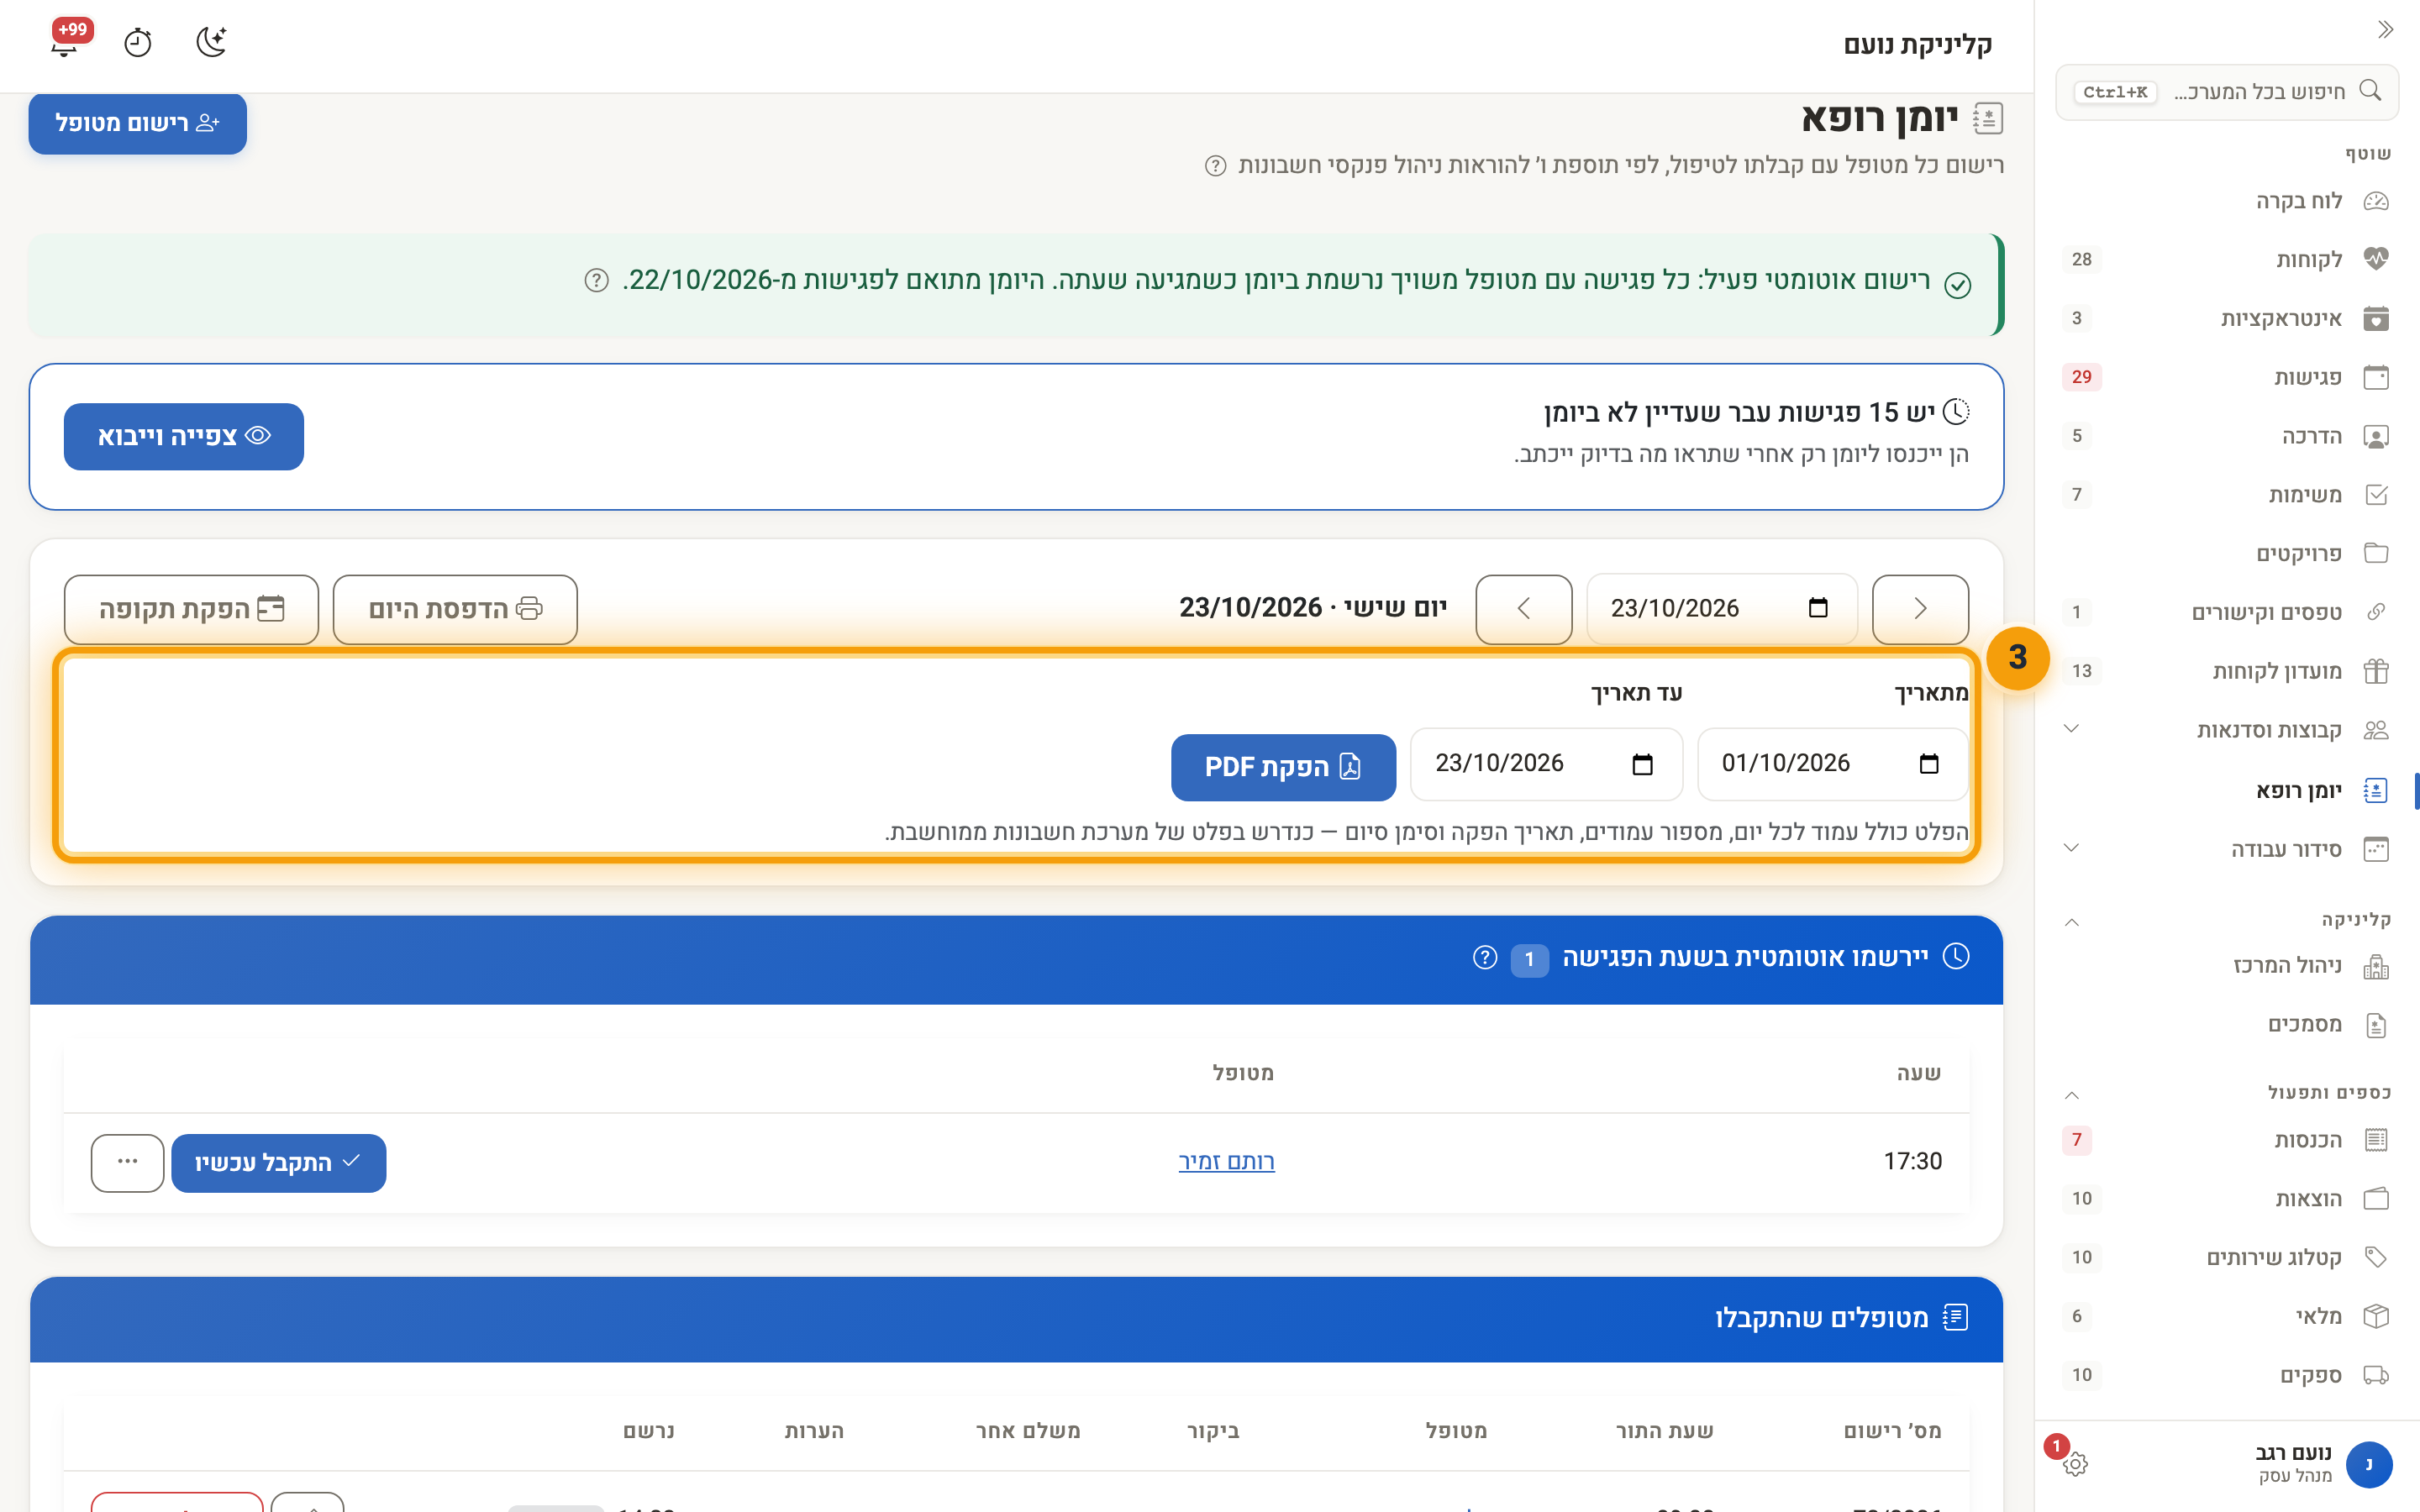Open the מתאריך date field 01/10/2026
The image size is (2420, 1512).
pos(1833,764)
